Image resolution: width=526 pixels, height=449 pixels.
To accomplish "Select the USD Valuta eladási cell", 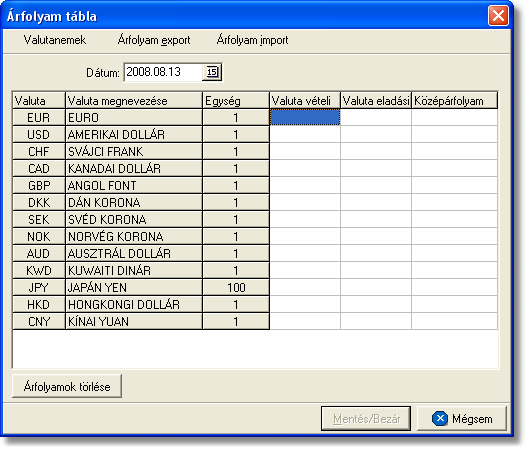I will coord(376,134).
